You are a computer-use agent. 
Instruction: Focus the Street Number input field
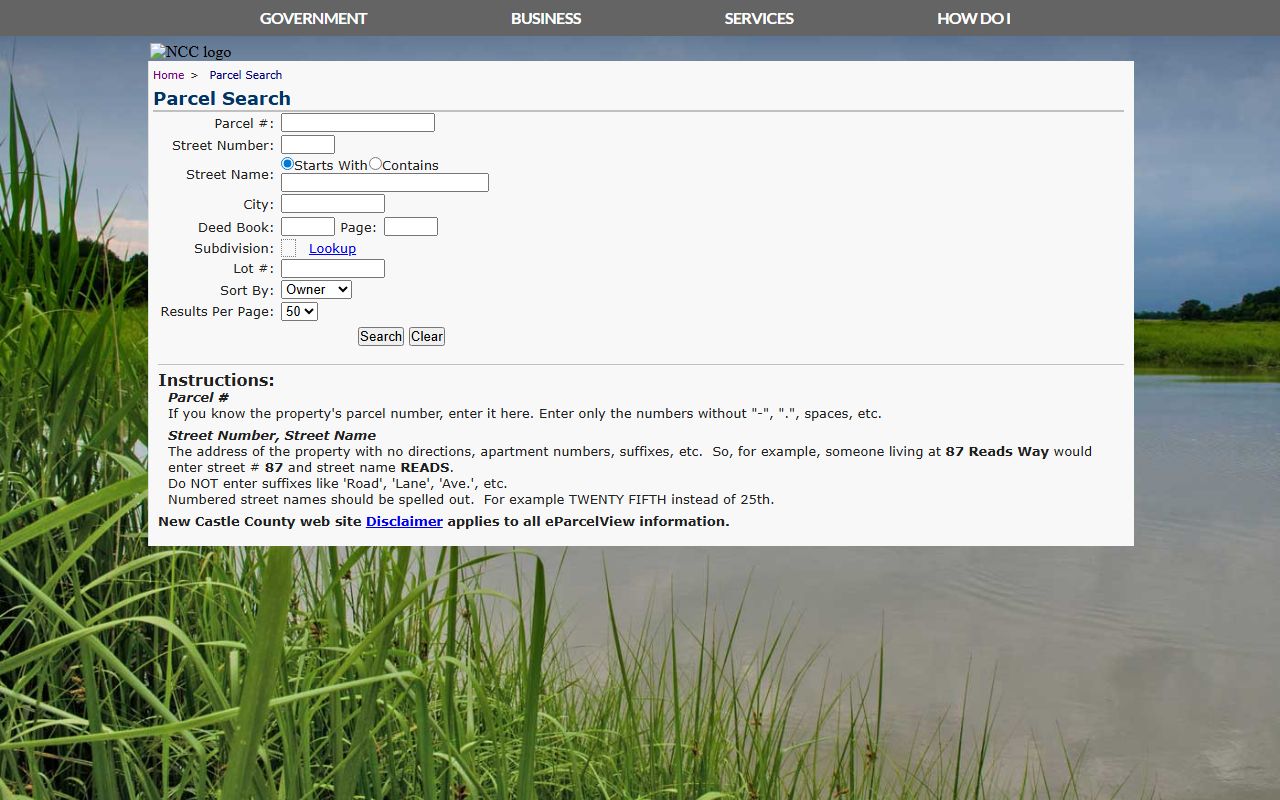click(x=308, y=145)
